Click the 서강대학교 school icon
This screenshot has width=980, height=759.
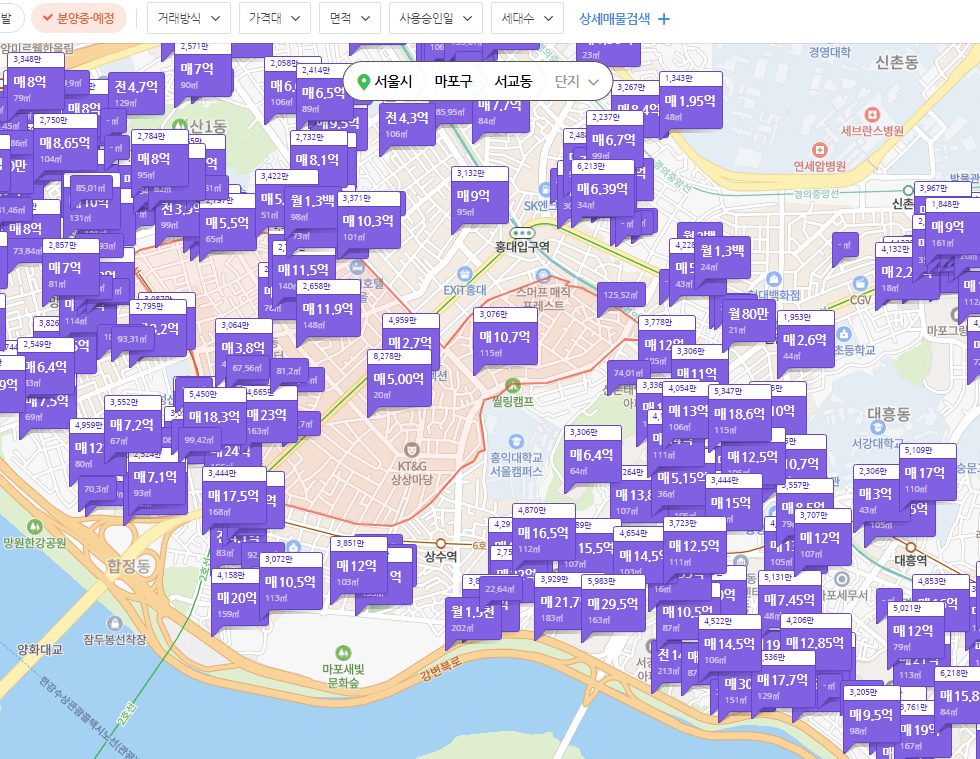click(x=878, y=427)
